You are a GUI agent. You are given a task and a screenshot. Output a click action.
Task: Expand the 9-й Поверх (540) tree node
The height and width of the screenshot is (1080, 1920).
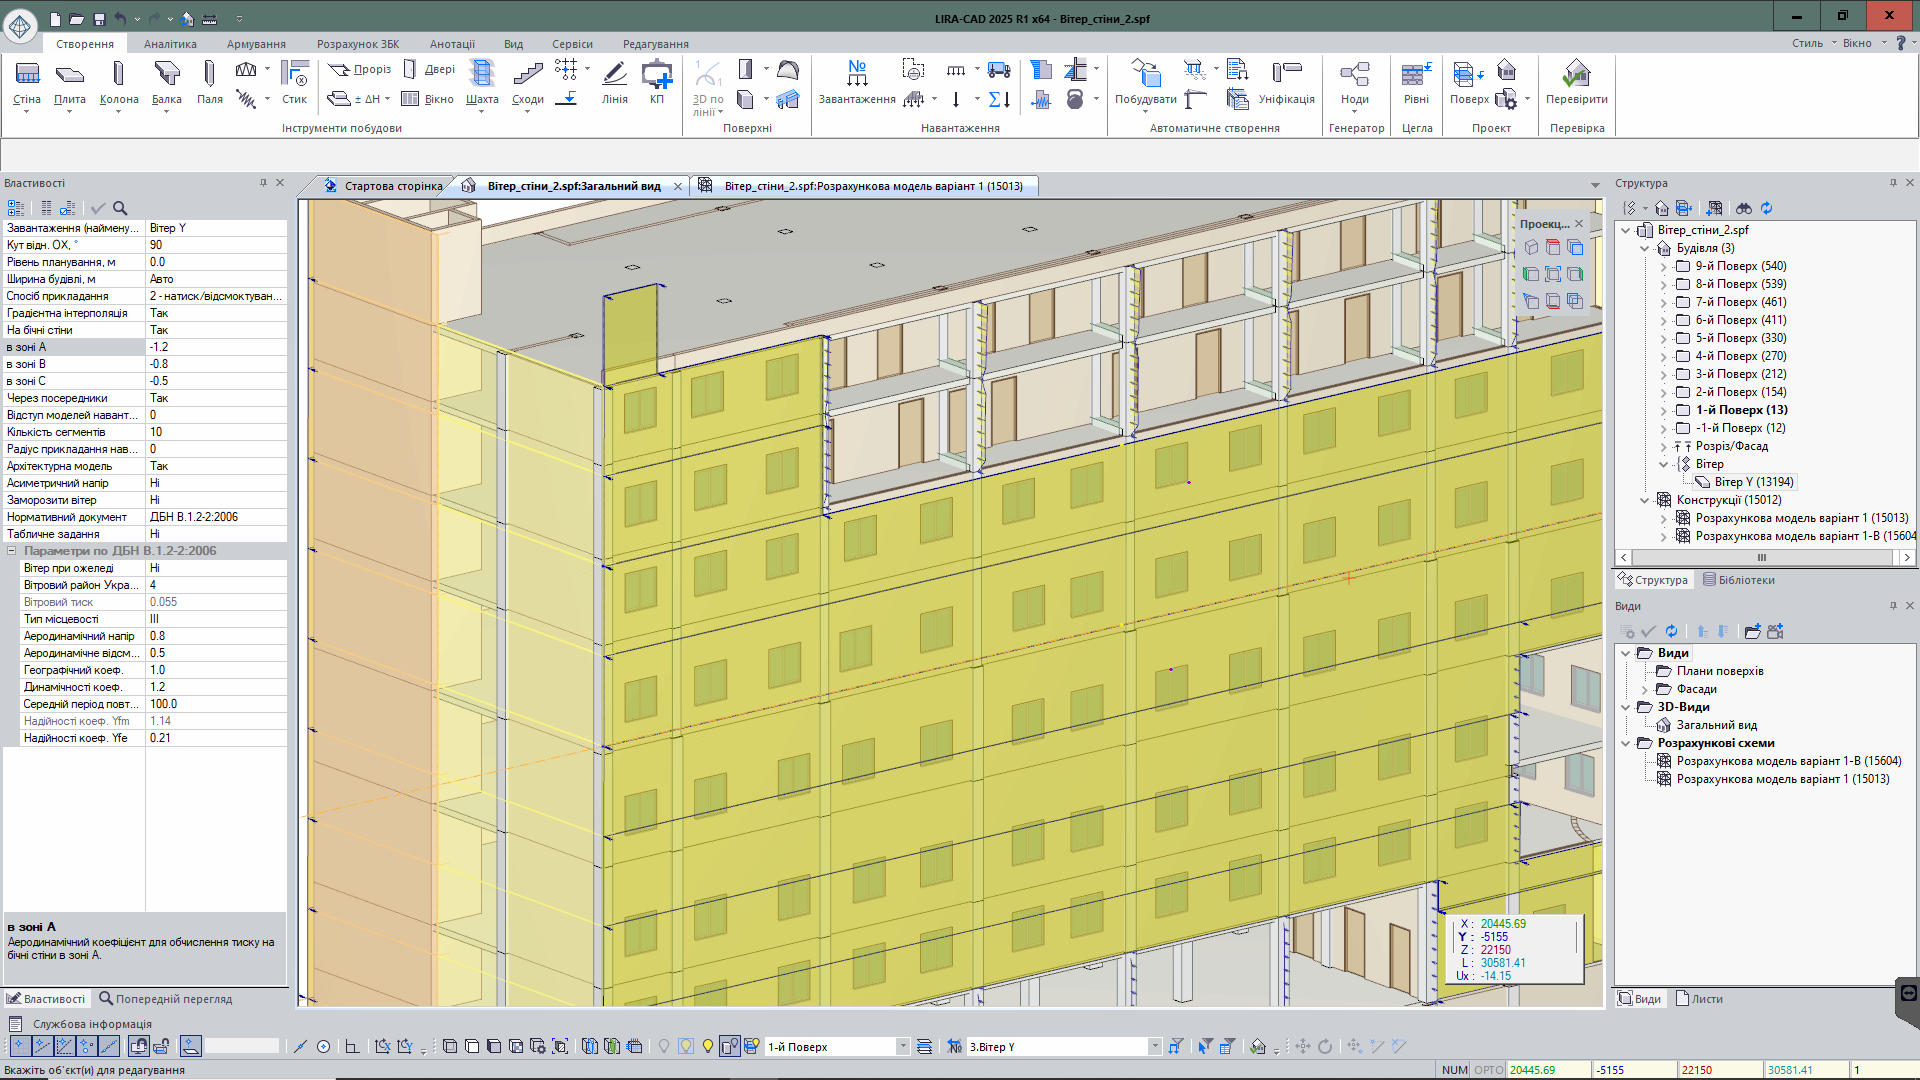tap(1664, 266)
